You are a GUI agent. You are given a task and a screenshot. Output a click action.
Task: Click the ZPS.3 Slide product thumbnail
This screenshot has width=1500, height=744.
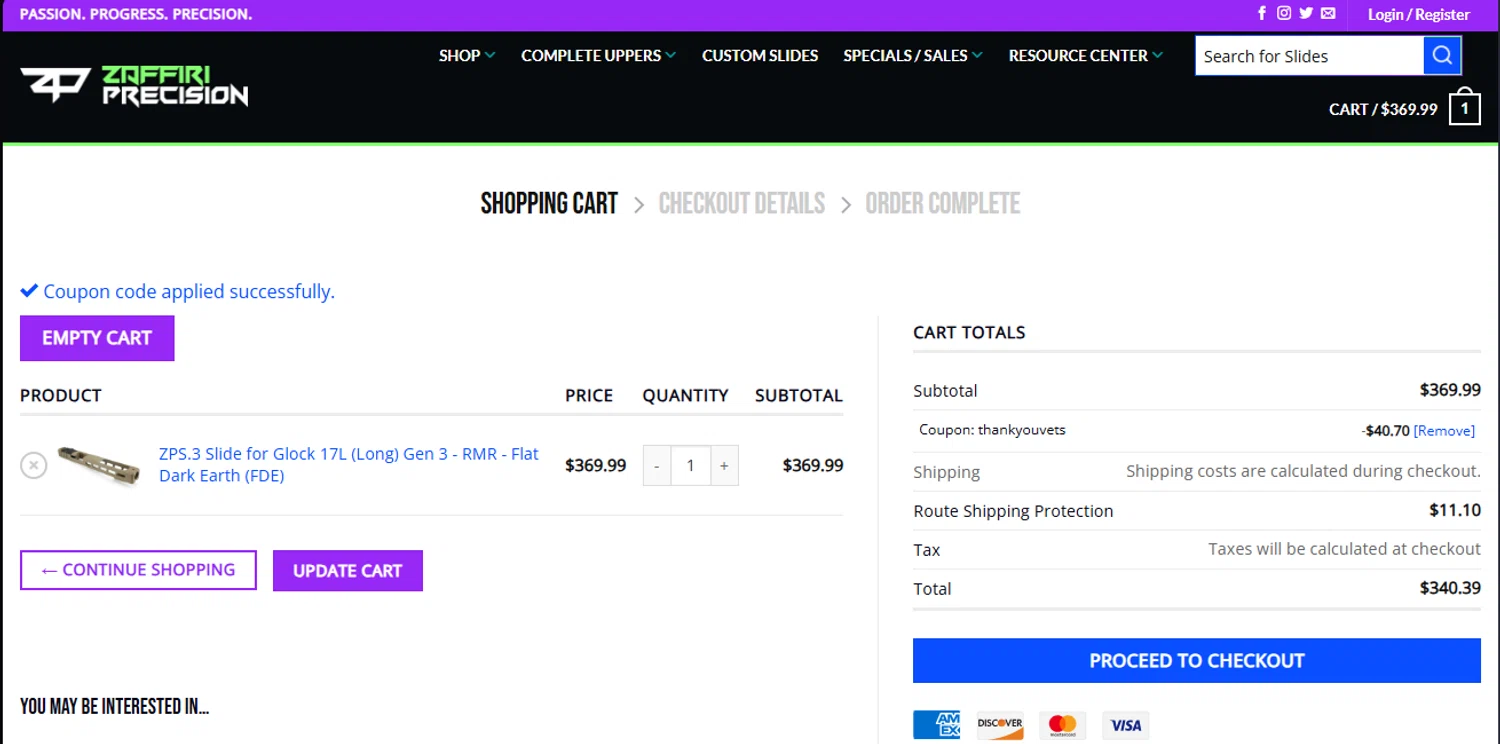point(99,465)
